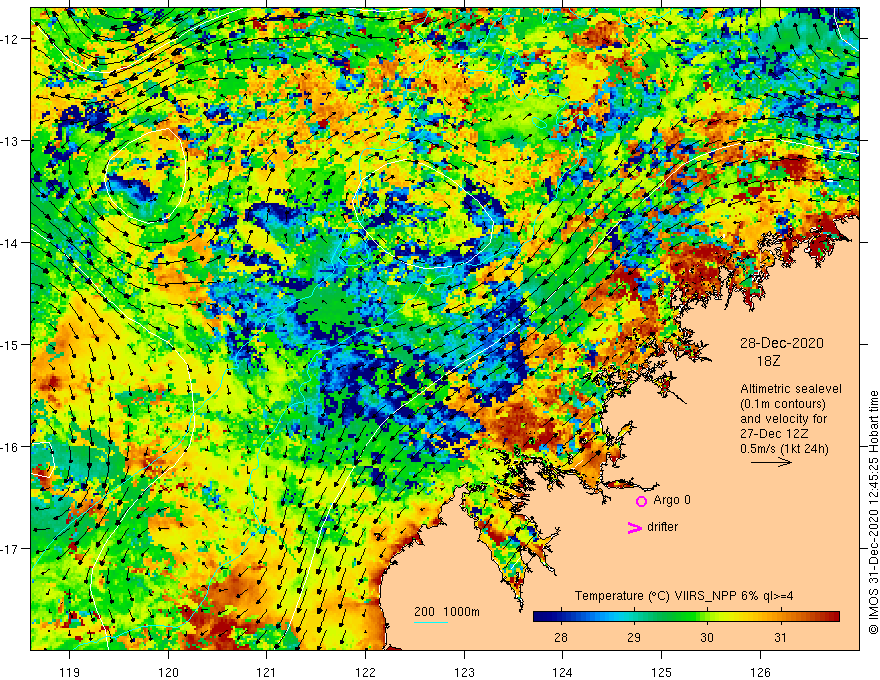Viewport: 880px width, 680px height.
Task: Click the cyan 200 1000m contour line sample
Action: [x=430, y=622]
